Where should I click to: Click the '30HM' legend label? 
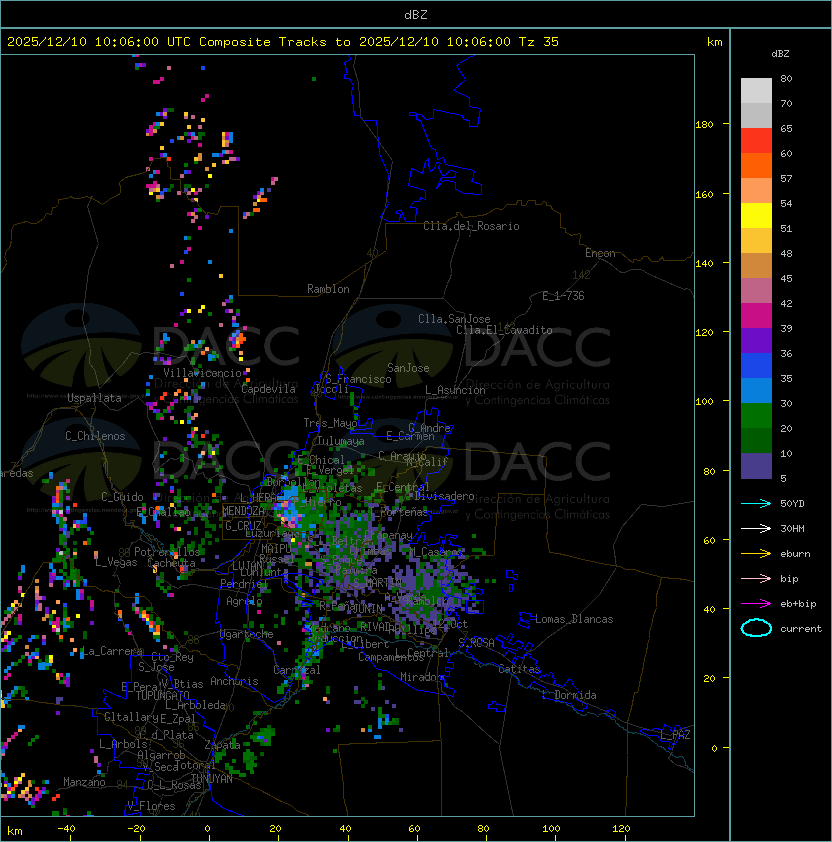tap(792, 529)
